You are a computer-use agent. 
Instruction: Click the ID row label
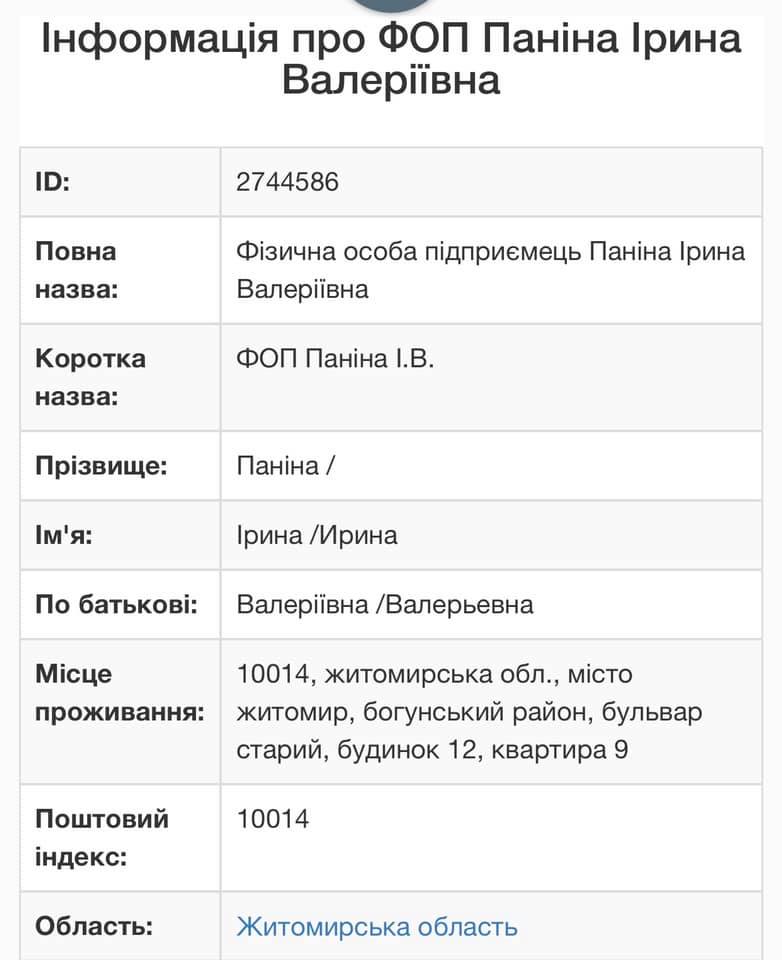tap(53, 182)
